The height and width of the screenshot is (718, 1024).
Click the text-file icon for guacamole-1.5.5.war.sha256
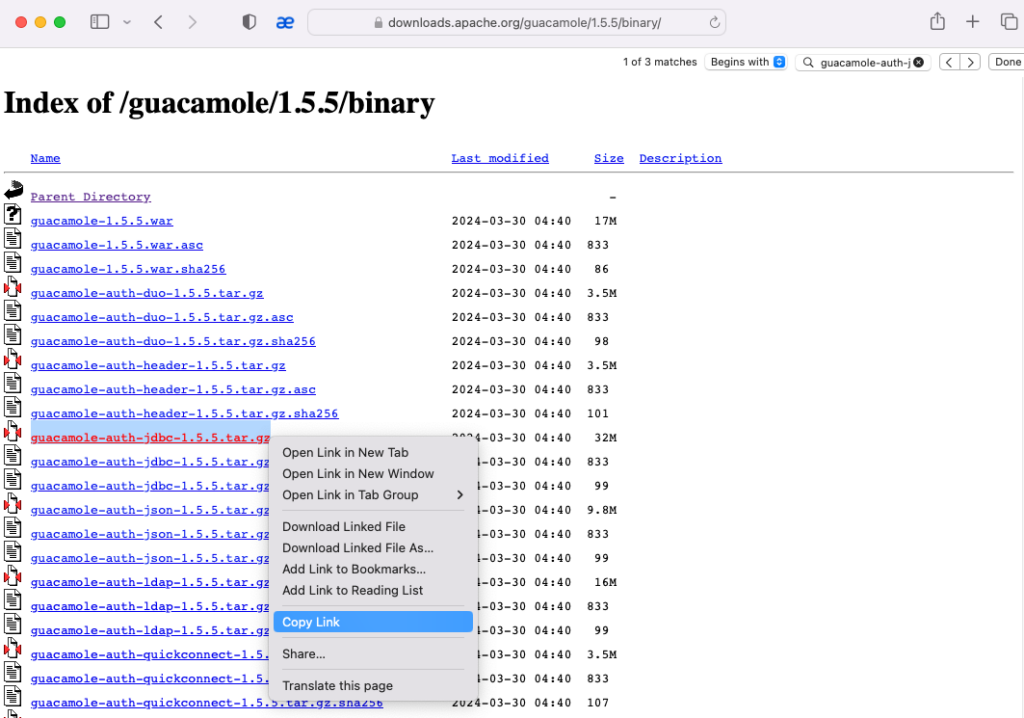[12, 263]
